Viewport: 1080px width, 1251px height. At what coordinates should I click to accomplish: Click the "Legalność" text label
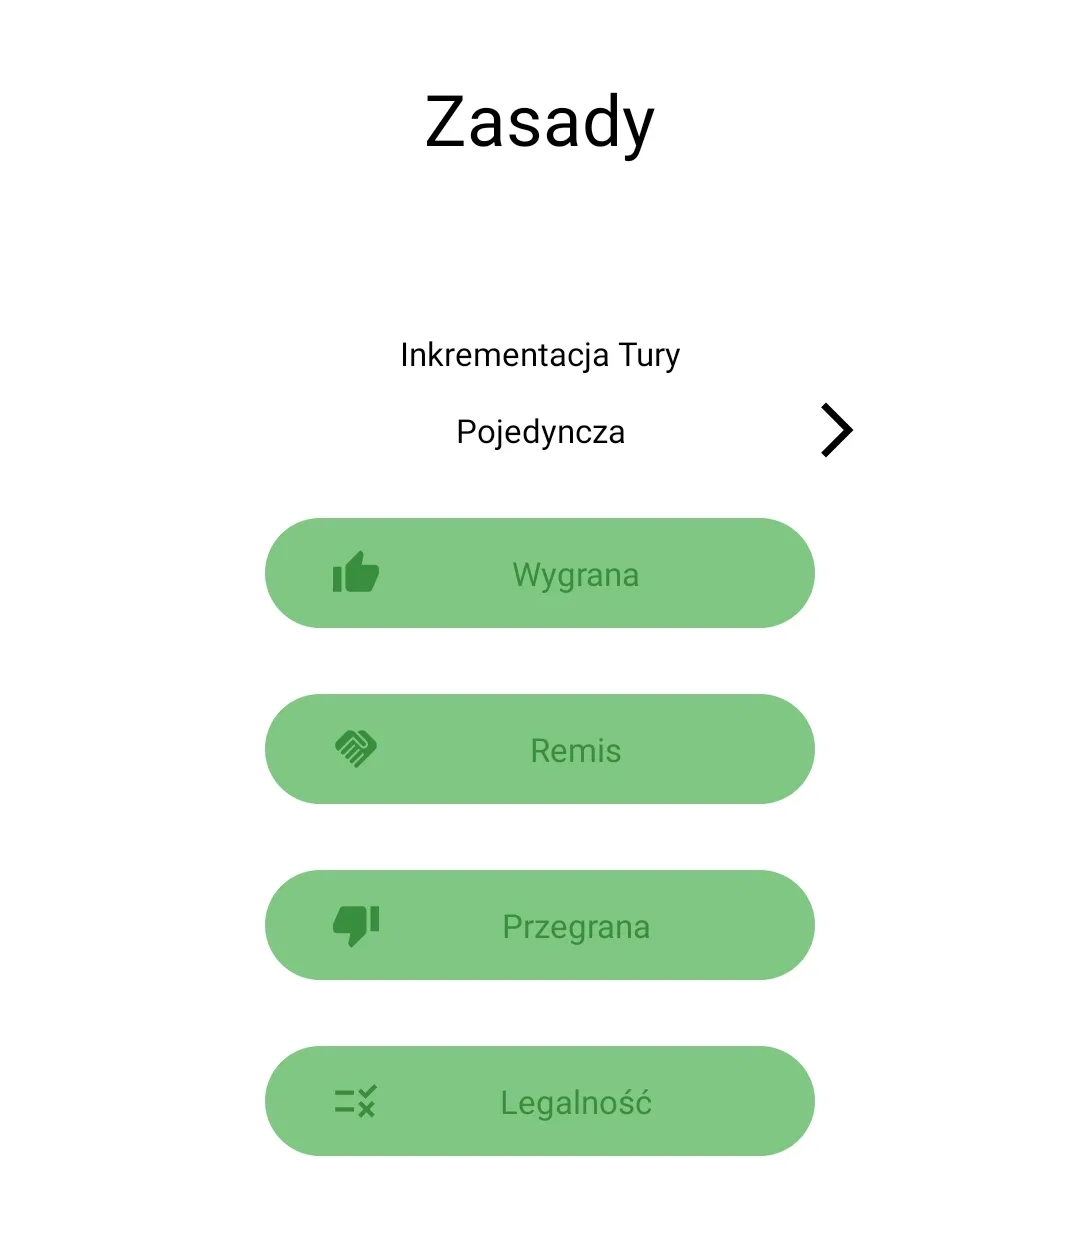click(x=576, y=1103)
